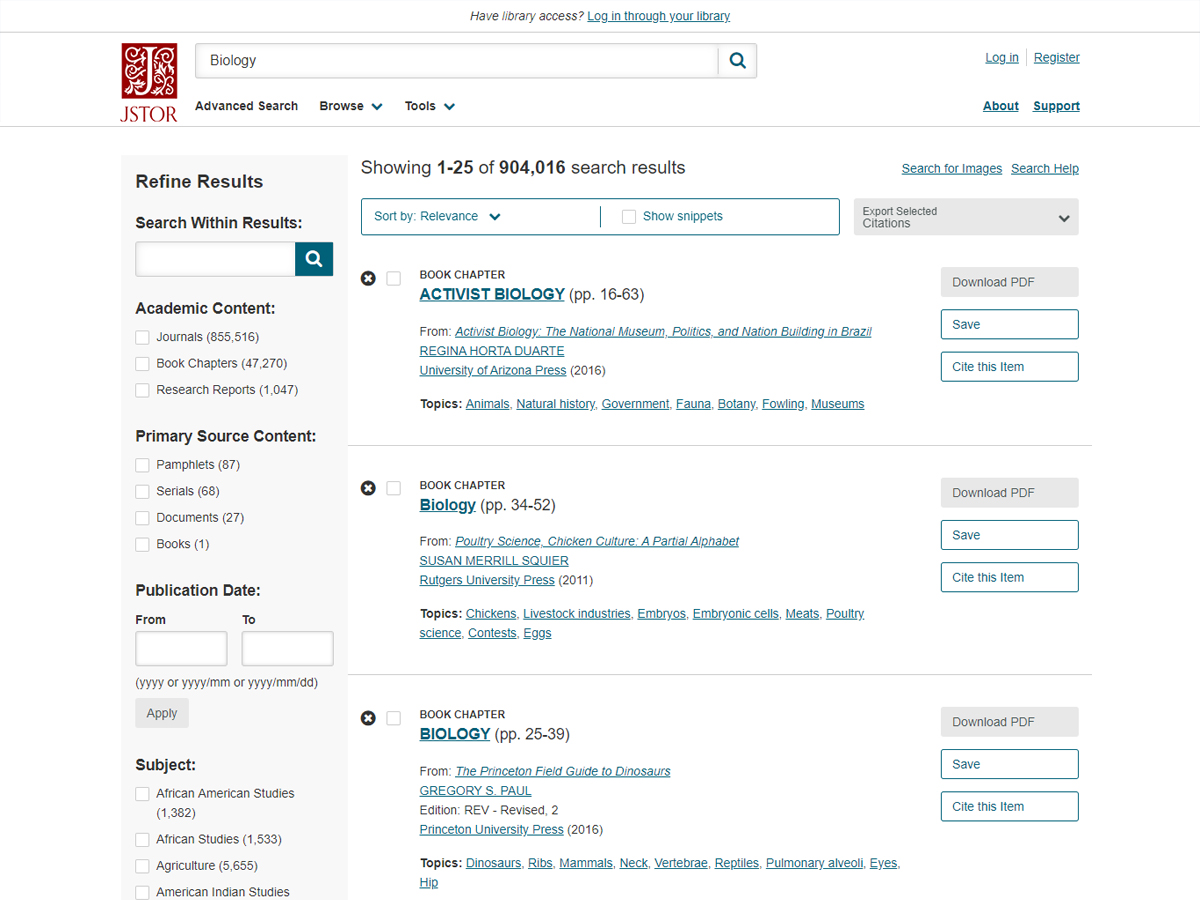This screenshot has height=900, width=1200.
Task: Enable the Show snippets checkbox
Action: [x=629, y=217]
